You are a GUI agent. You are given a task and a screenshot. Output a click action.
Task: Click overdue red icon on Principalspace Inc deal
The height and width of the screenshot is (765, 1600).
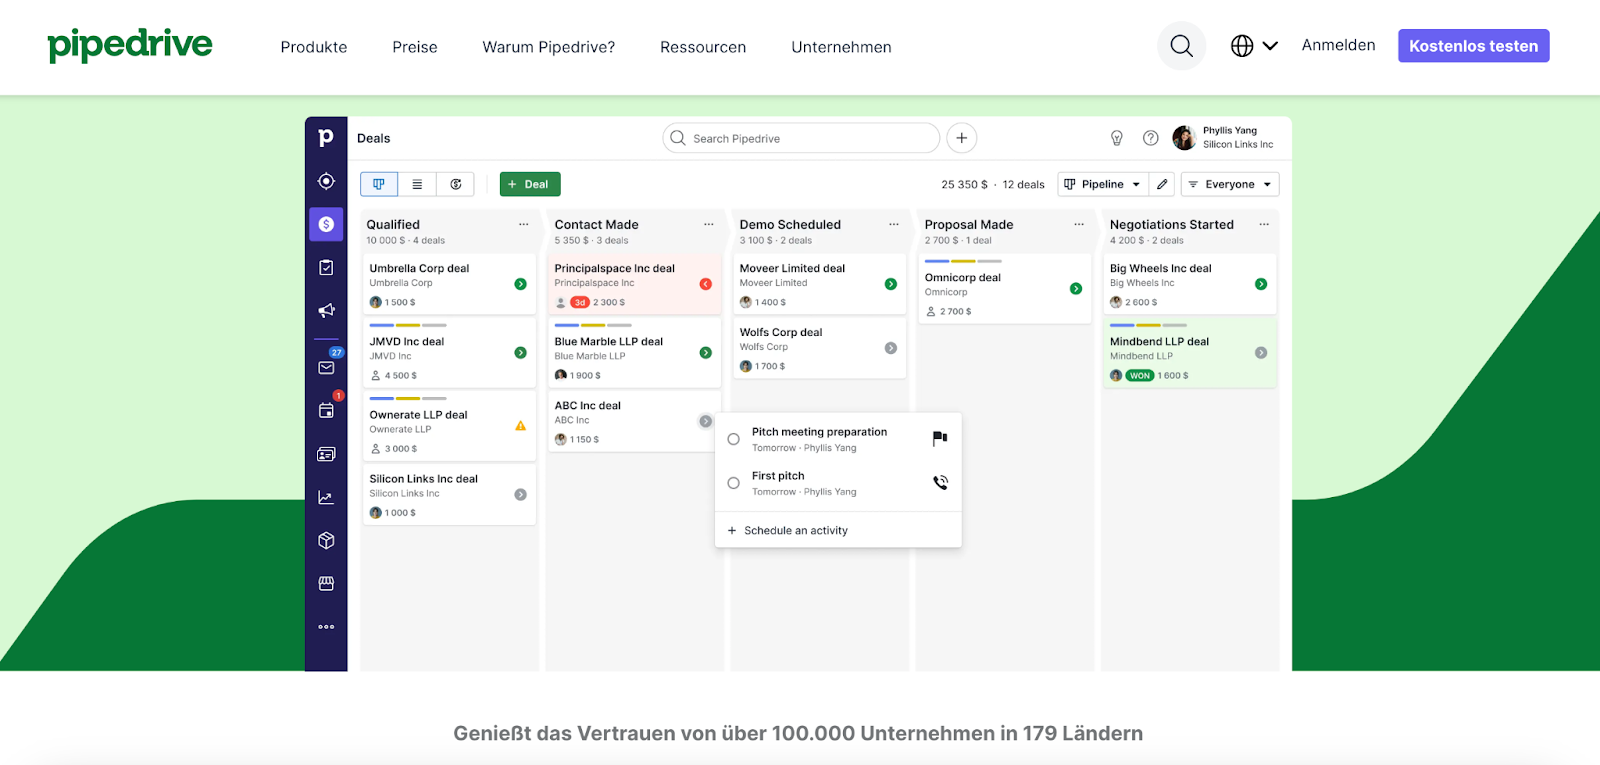point(705,284)
